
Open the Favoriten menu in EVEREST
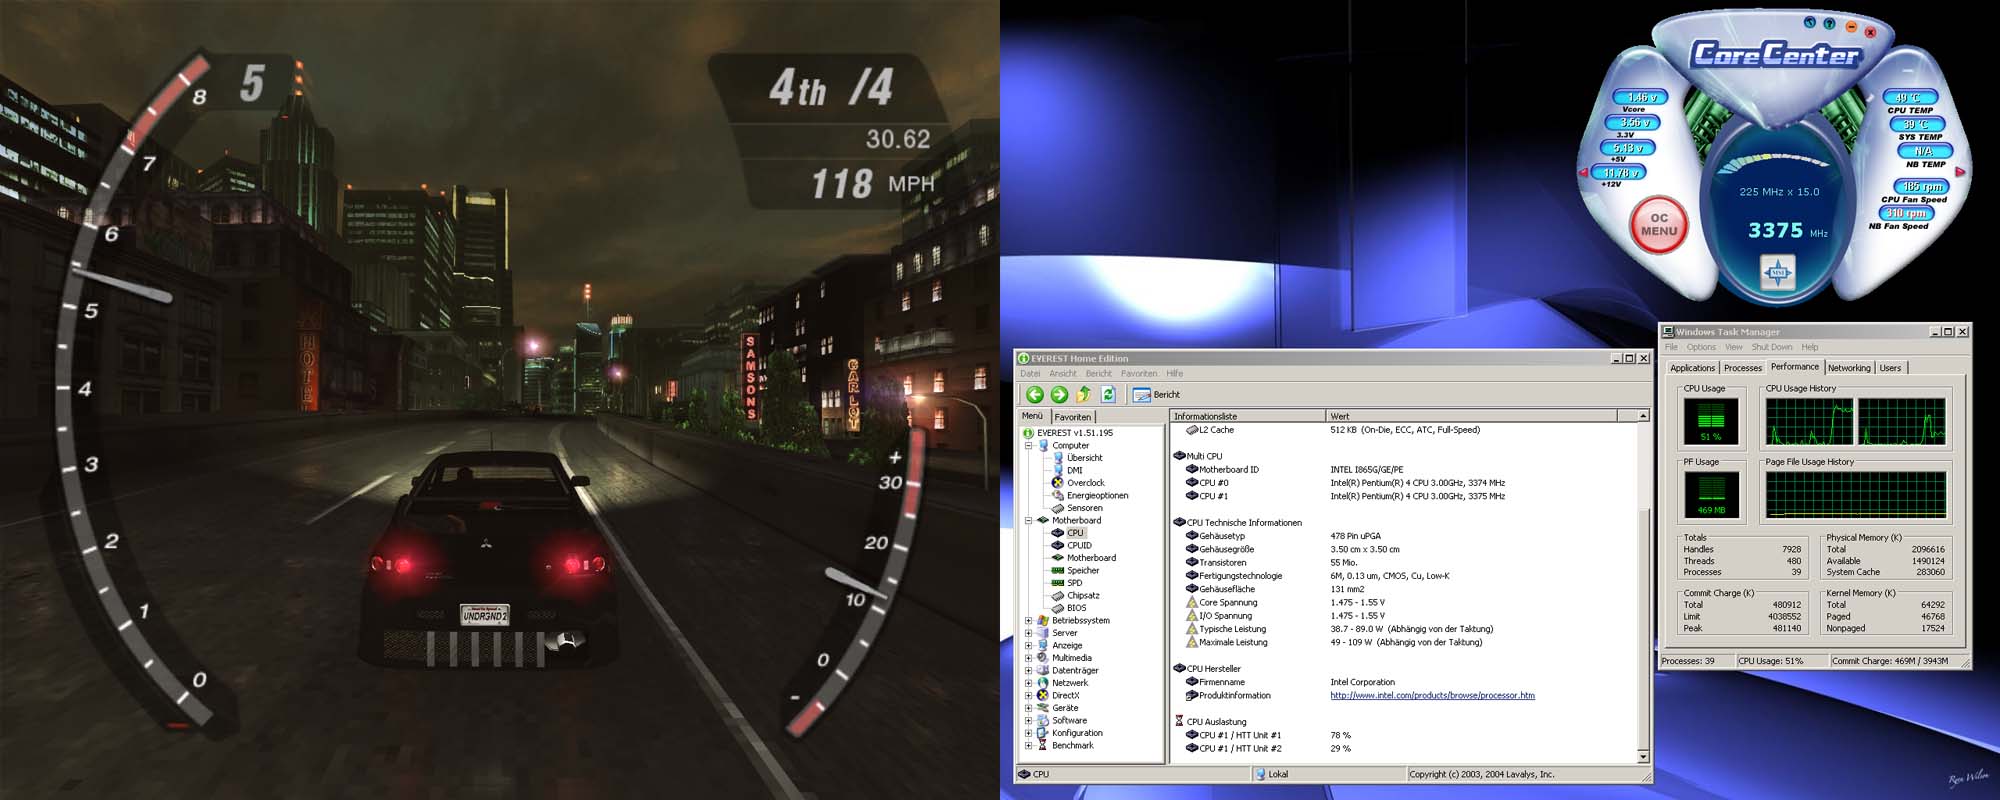pos(1139,373)
